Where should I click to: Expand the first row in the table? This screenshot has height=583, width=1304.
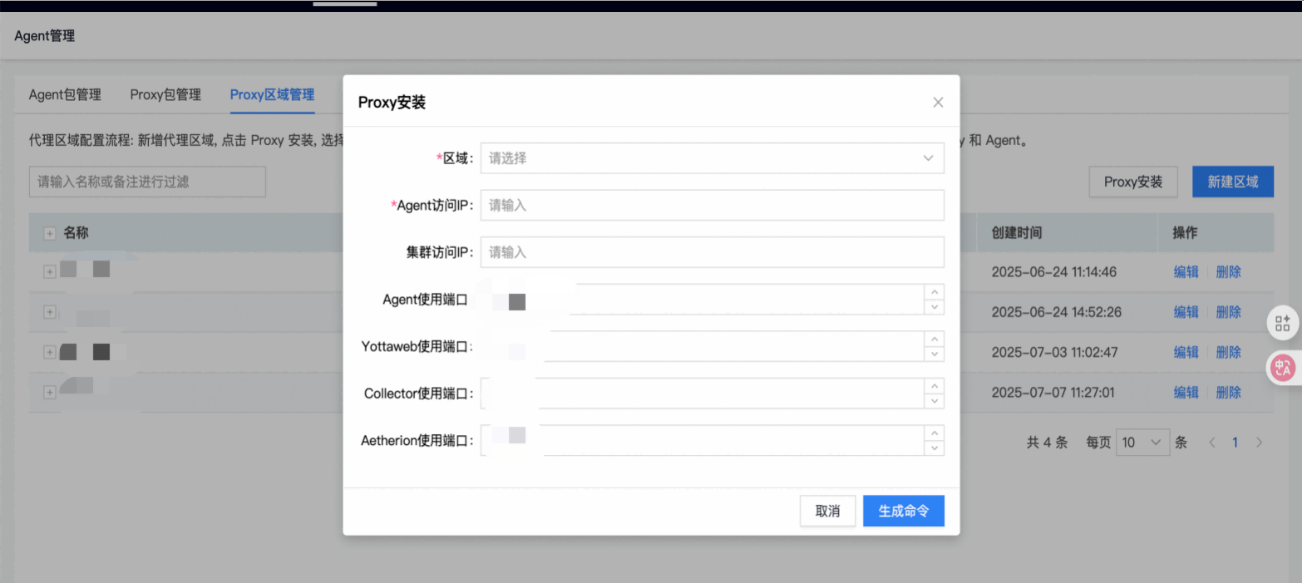(49, 272)
